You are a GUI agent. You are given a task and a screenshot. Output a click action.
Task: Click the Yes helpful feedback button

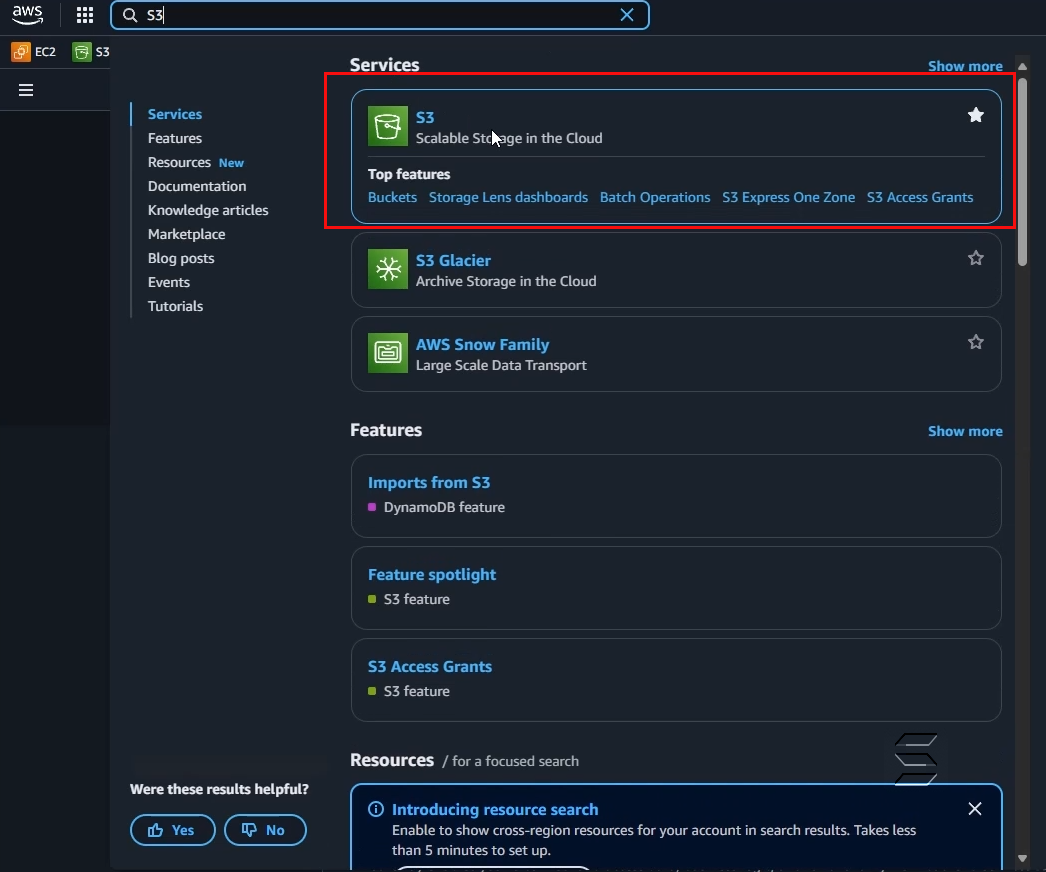point(173,830)
